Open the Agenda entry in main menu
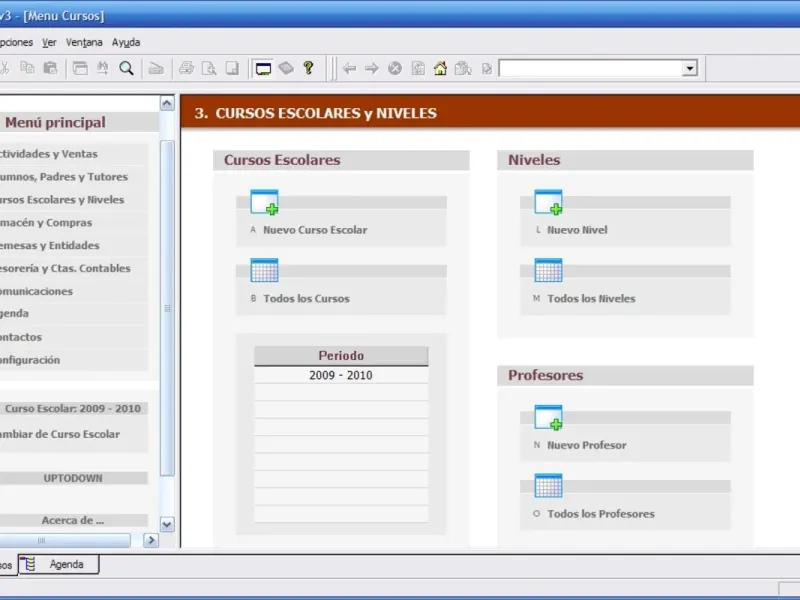The width and height of the screenshot is (800, 600). coord(14,313)
